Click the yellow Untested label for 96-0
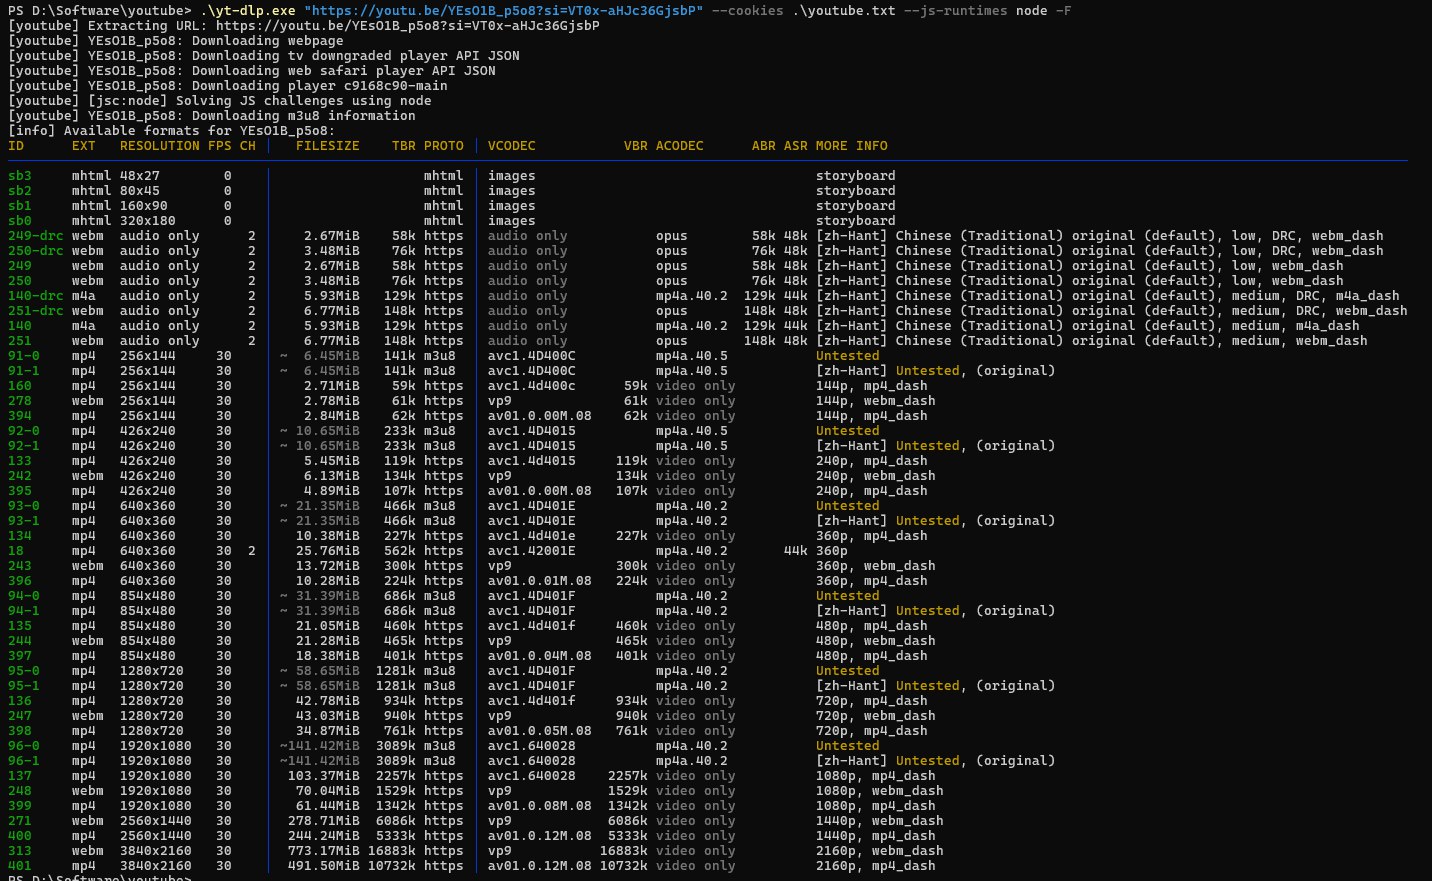The image size is (1432, 881). 848,745
